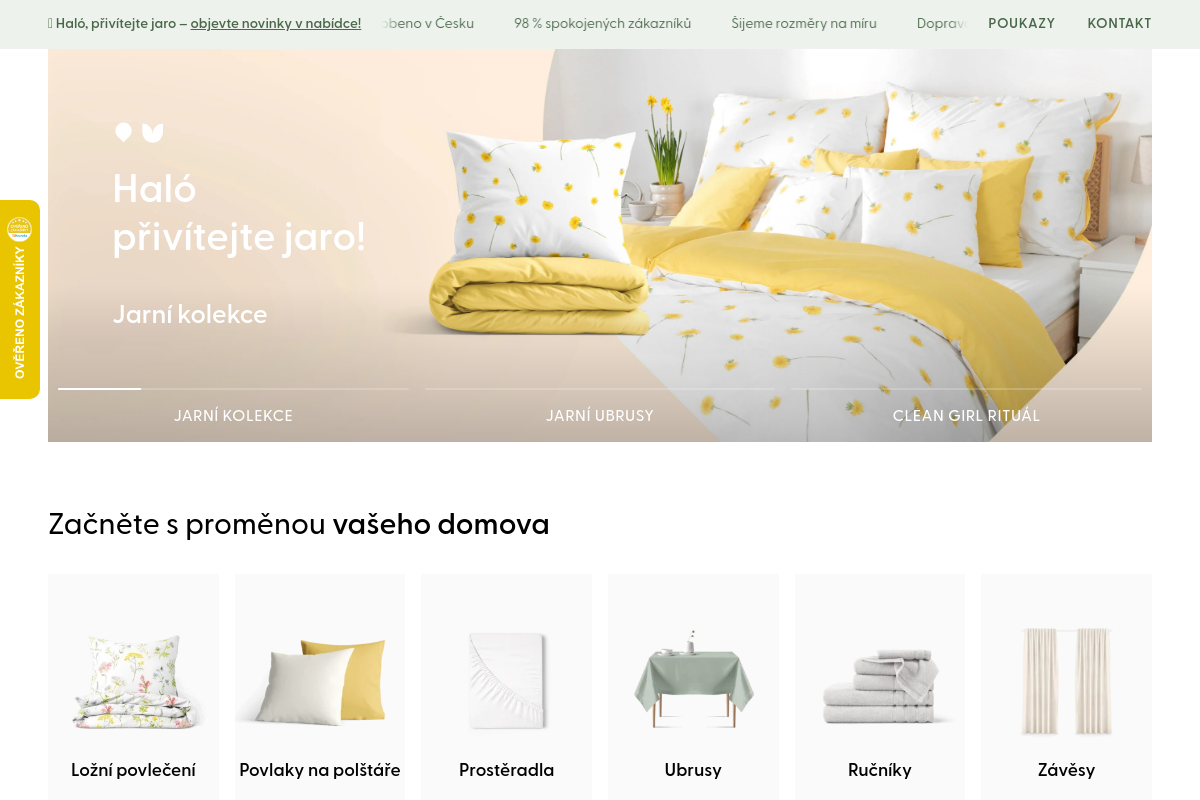Open Ložní povlečení category image
The width and height of the screenshot is (1200, 800).
133,681
